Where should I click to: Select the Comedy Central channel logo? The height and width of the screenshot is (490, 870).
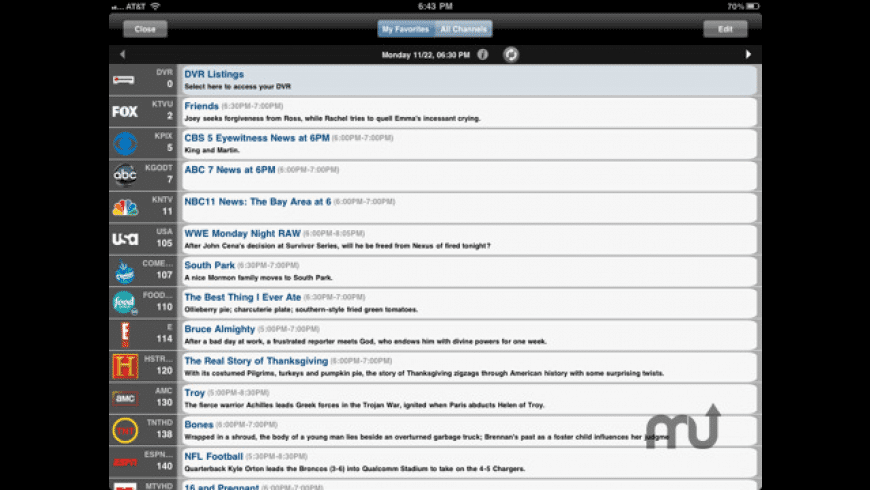click(125, 271)
